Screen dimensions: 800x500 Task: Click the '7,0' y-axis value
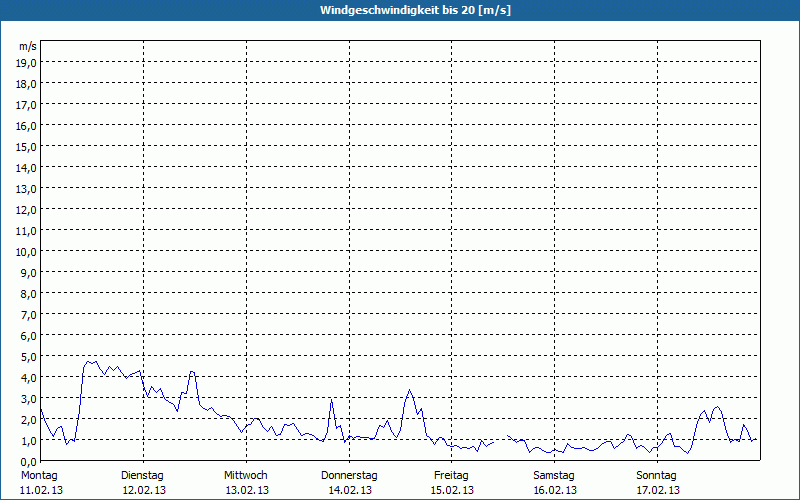(29, 315)
